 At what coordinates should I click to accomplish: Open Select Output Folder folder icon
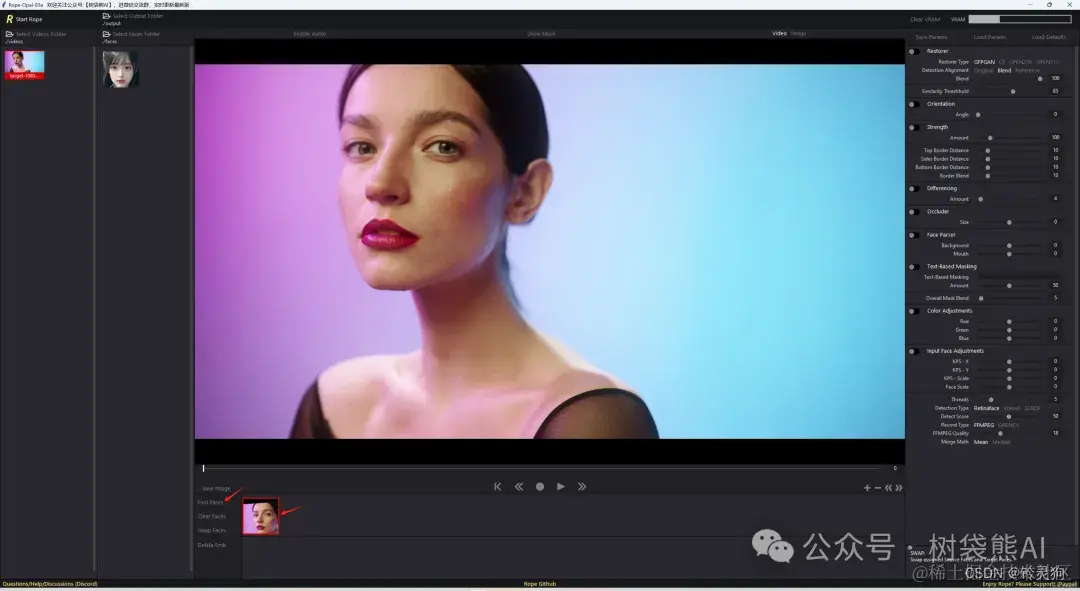[x=106, y=16]
